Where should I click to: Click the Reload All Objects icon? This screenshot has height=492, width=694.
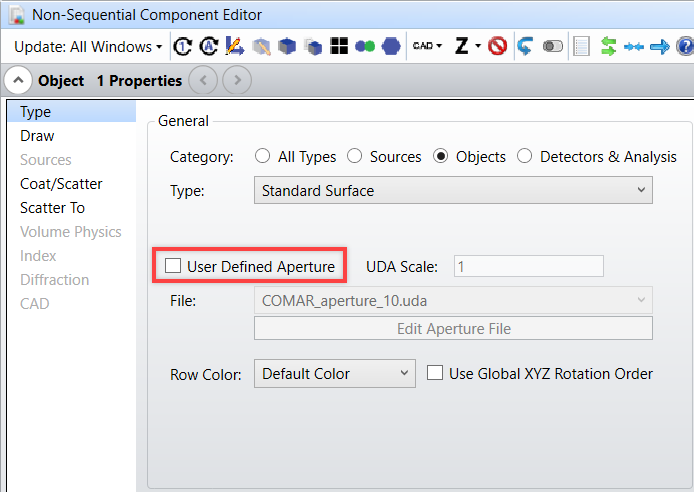click(208, 46)
